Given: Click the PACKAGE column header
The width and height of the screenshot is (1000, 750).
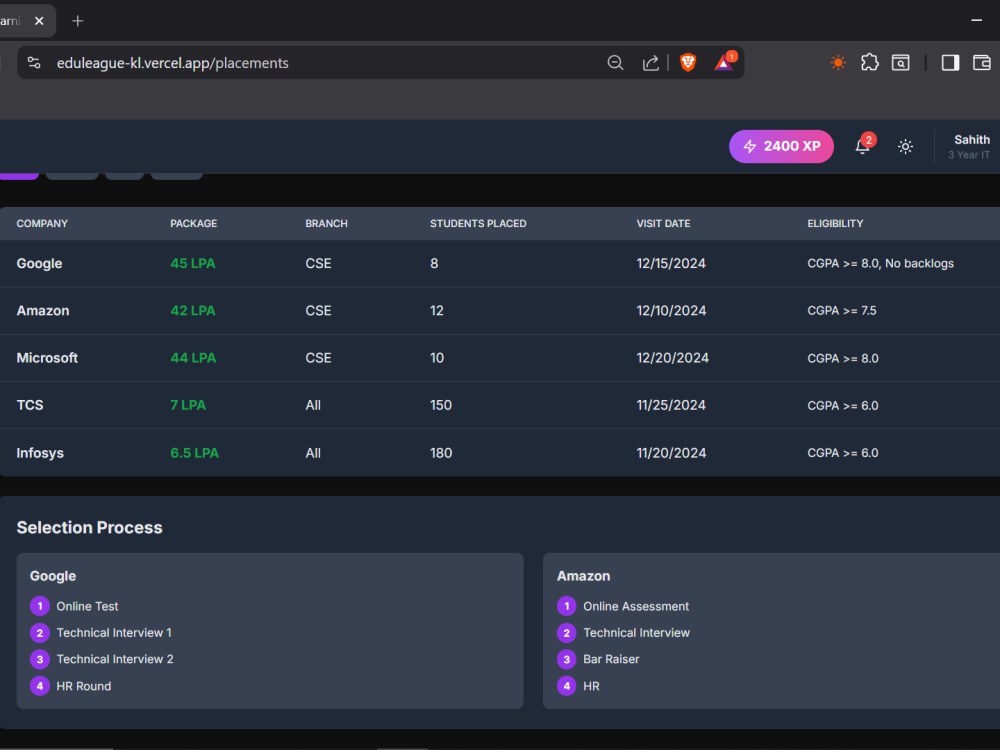Looking at the screenshot, I should pyautogui.click(x=193, y=223).
